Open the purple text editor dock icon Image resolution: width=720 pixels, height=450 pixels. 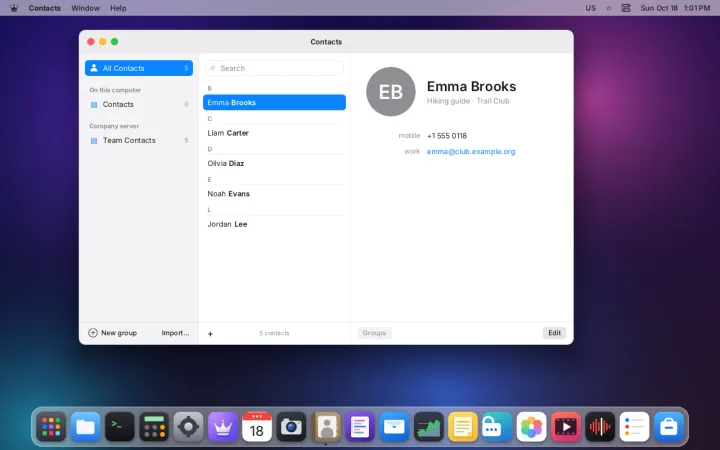tap(360, 427)
